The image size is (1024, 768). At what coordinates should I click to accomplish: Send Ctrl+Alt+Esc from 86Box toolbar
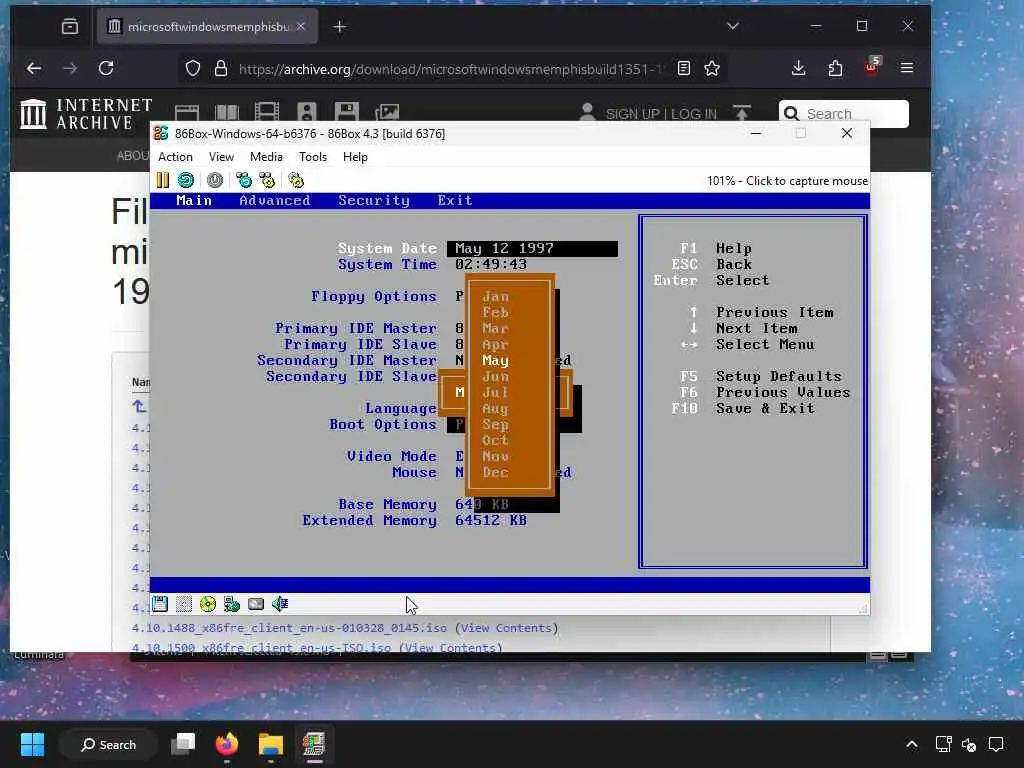click(x=267, y=180)
